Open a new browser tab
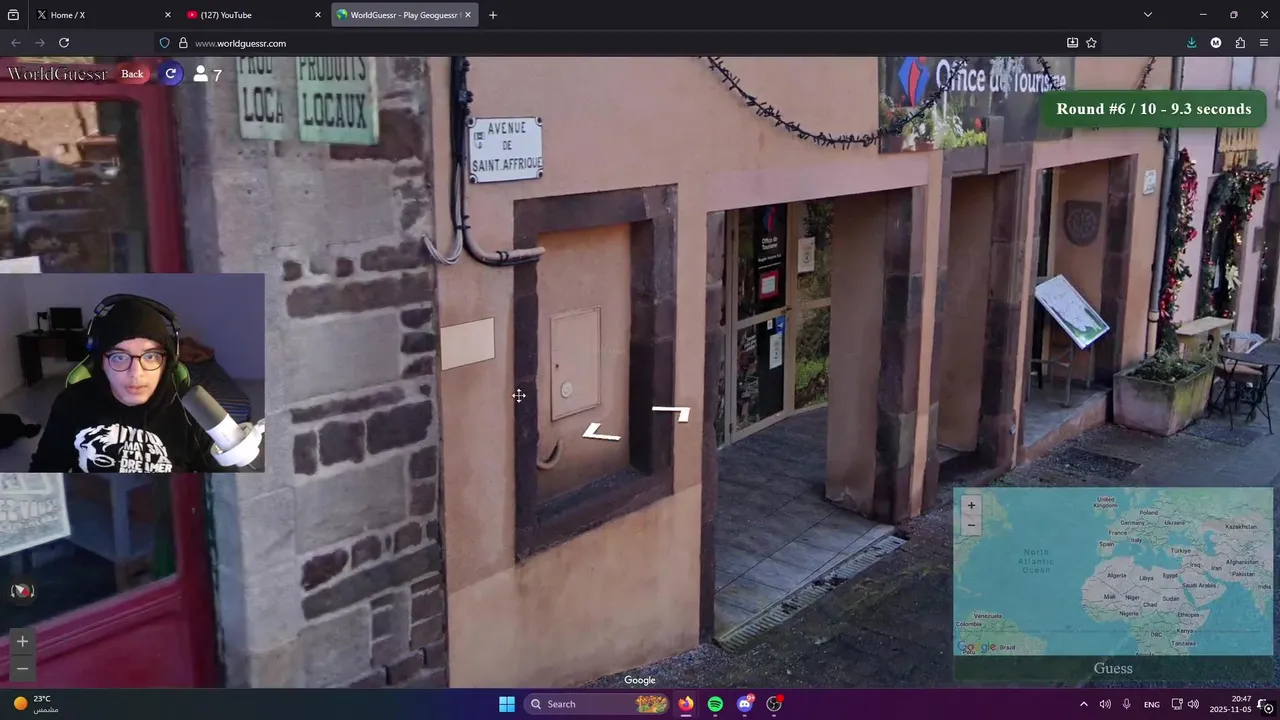Viewport: 1280px width, 720px height. [x=492, y=15]
